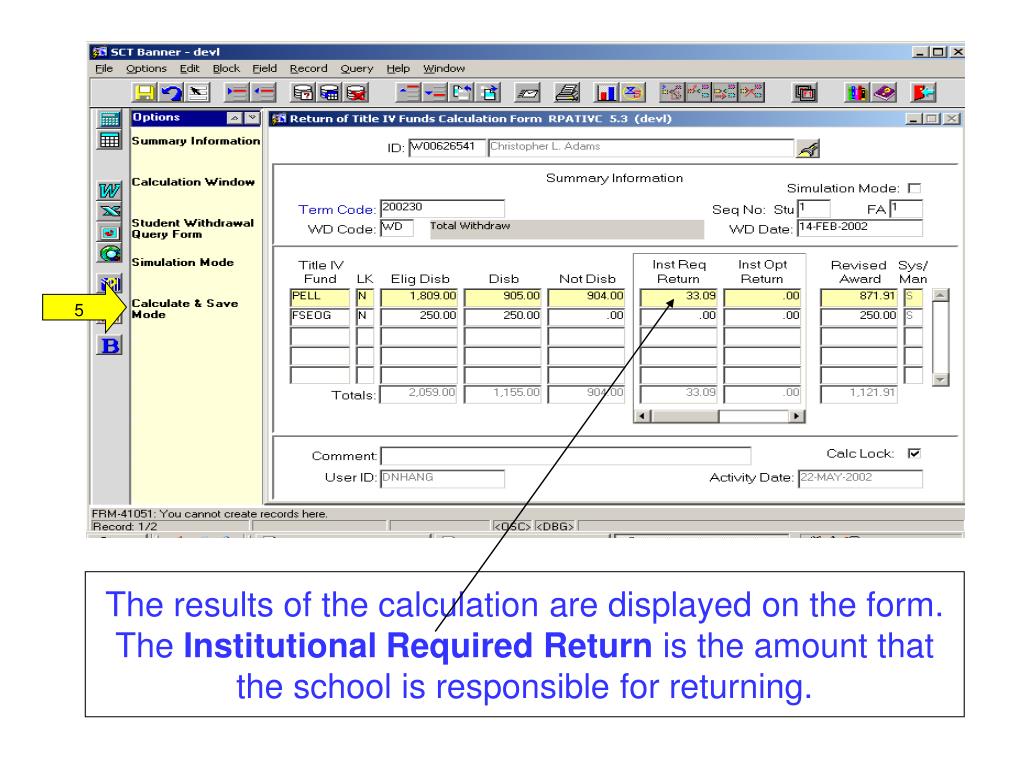Viewport: 1024px width, 768px height.
Task: Click PELL Elig Disb 1,809.00
Action: 419,297
